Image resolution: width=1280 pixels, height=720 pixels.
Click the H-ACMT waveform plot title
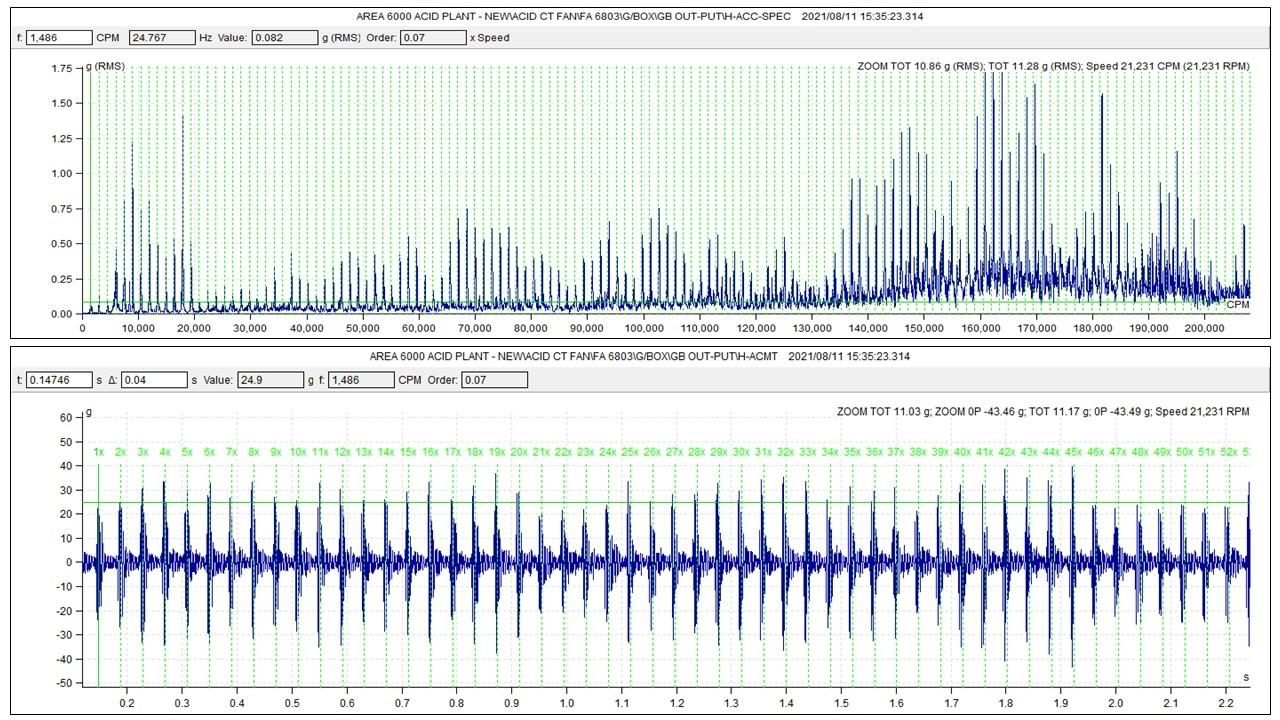click(x=640, y=356)
